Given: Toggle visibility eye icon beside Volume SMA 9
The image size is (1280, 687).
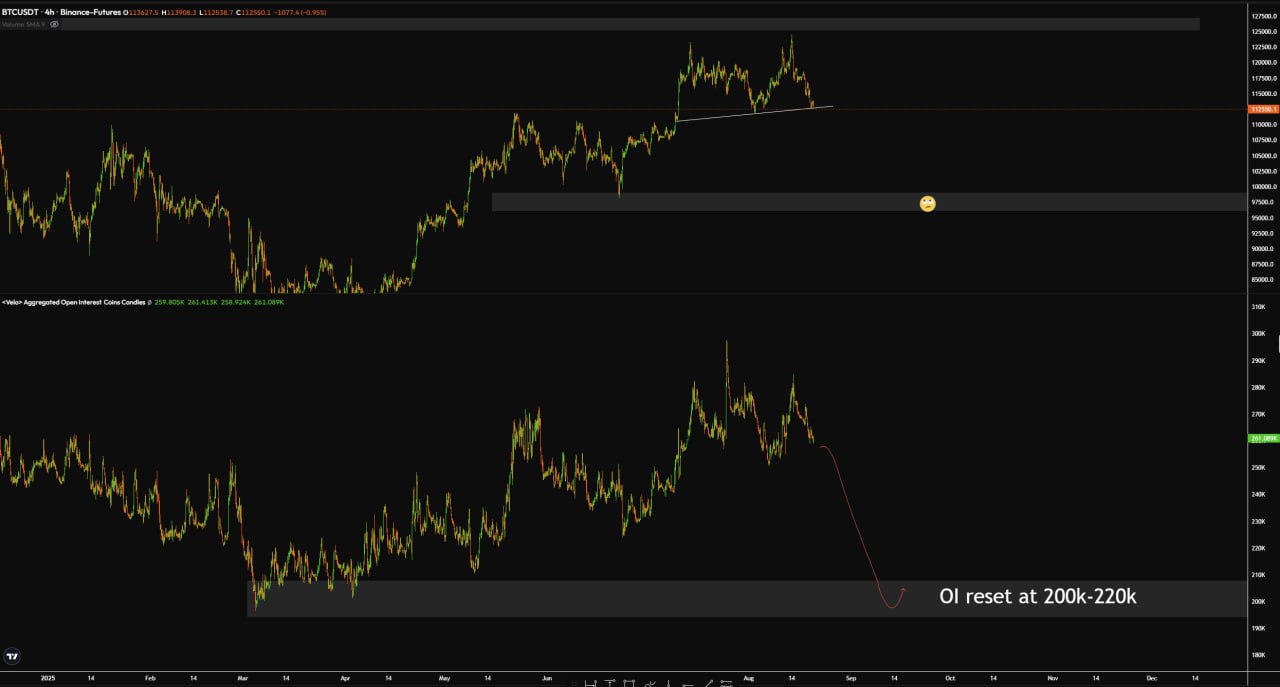Looking at the screenshot, I should click(x=55, y=24).
